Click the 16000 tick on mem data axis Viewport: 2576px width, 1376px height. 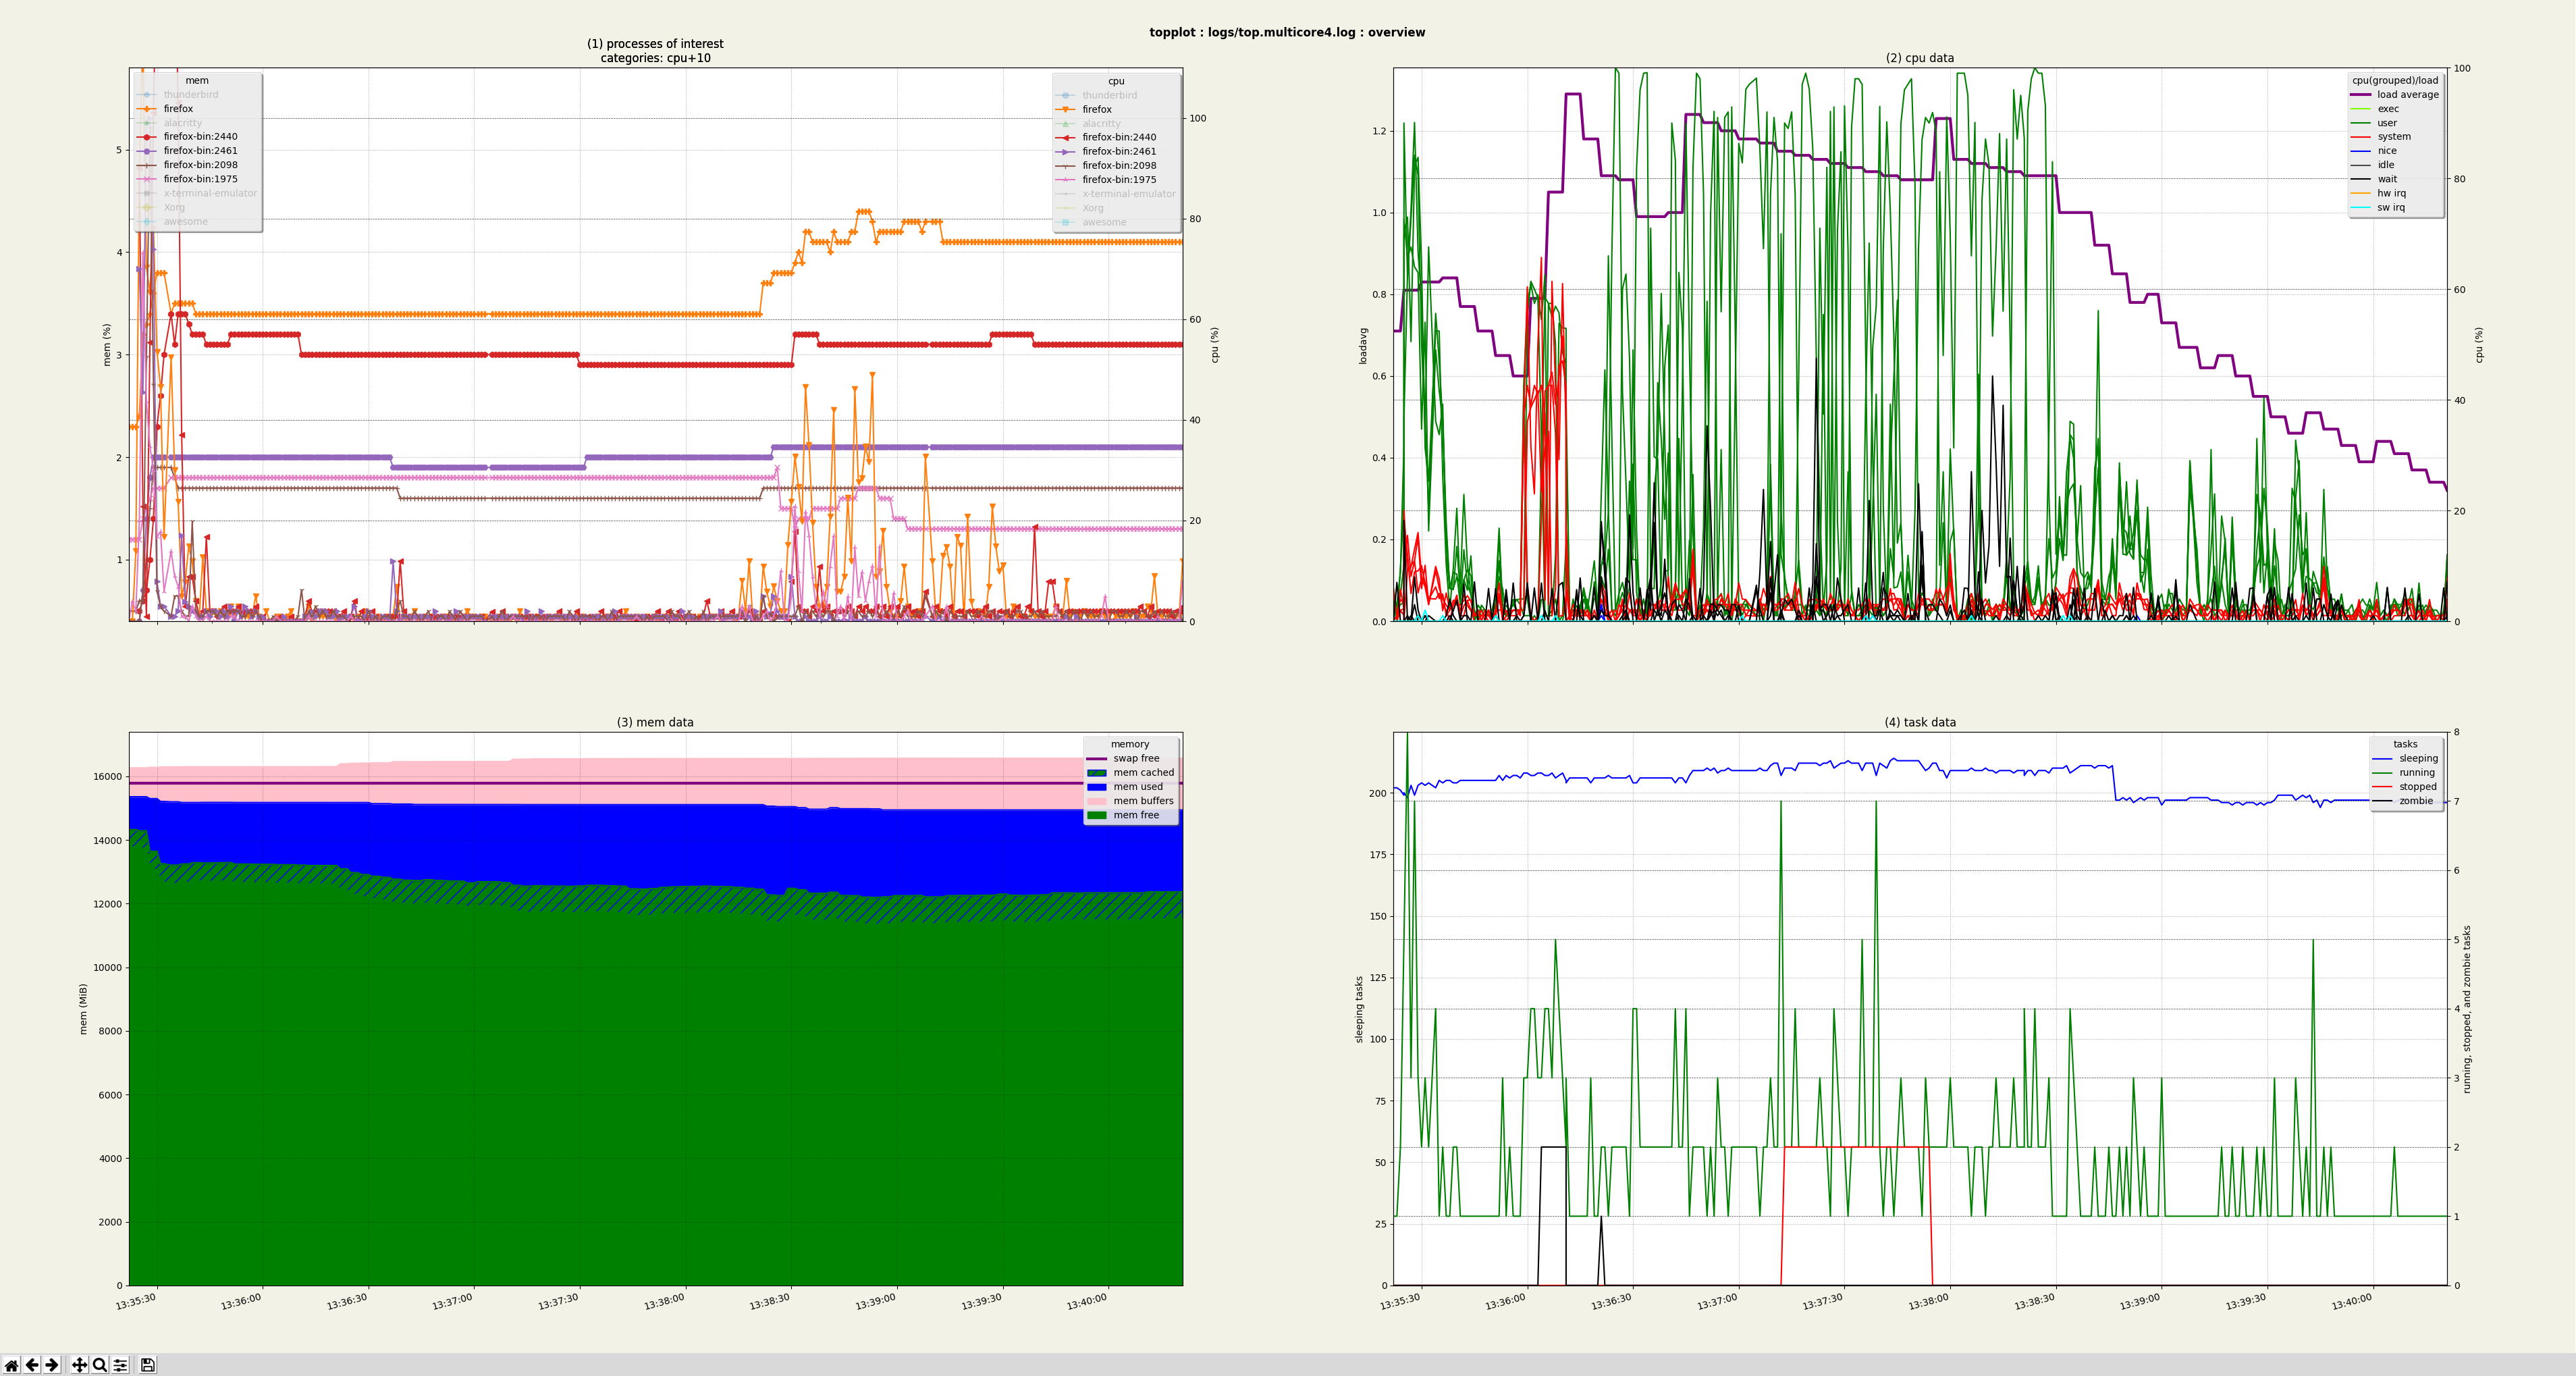[x=108, y=777]
